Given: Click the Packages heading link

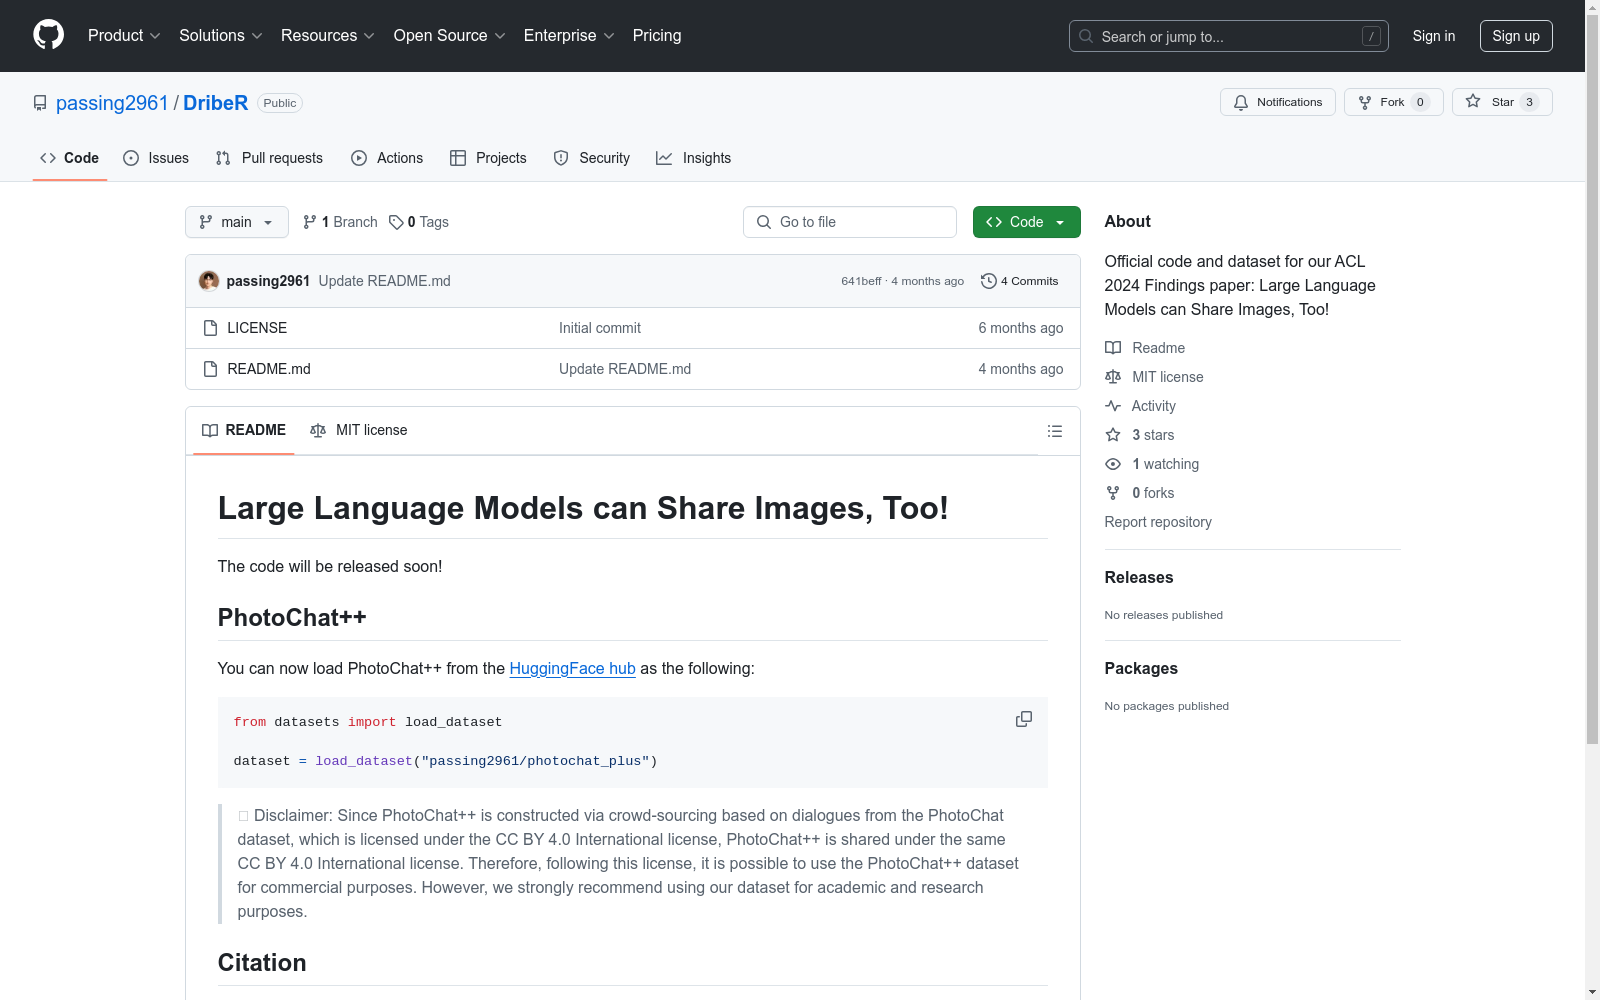Looking at the screenshot, I should point(1141,668).
